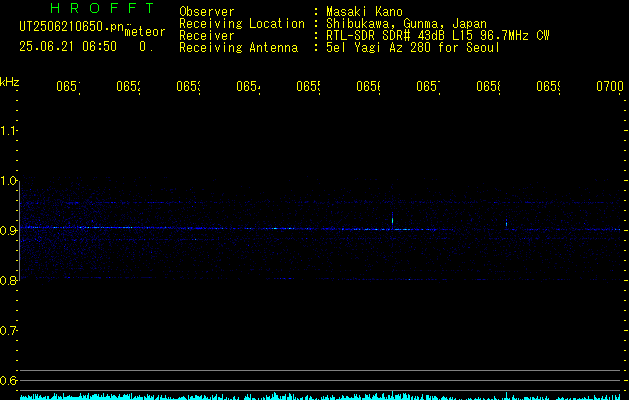Click the 0657 time axis label
This screenshot has height=400, width=629.
pos(428,87)
